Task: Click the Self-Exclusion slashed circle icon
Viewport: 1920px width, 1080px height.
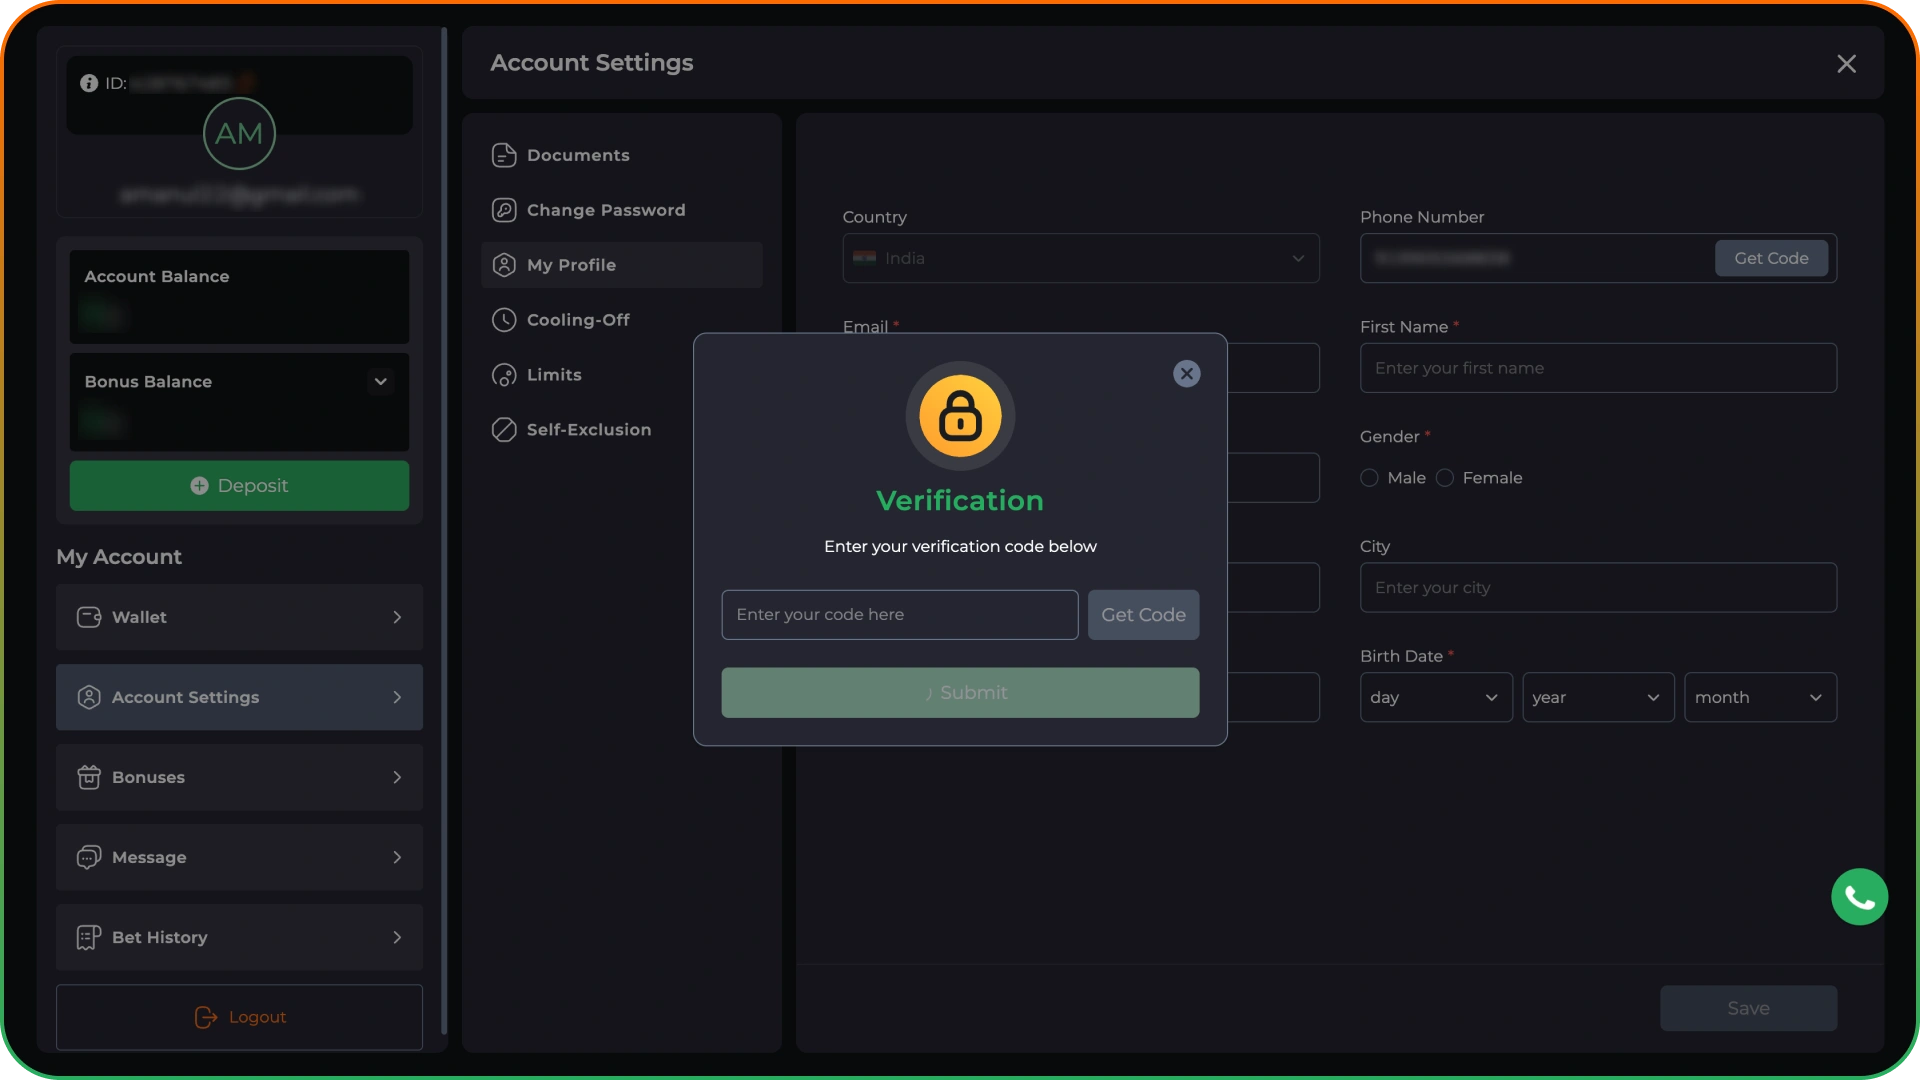Action: [x=504, y=430]
